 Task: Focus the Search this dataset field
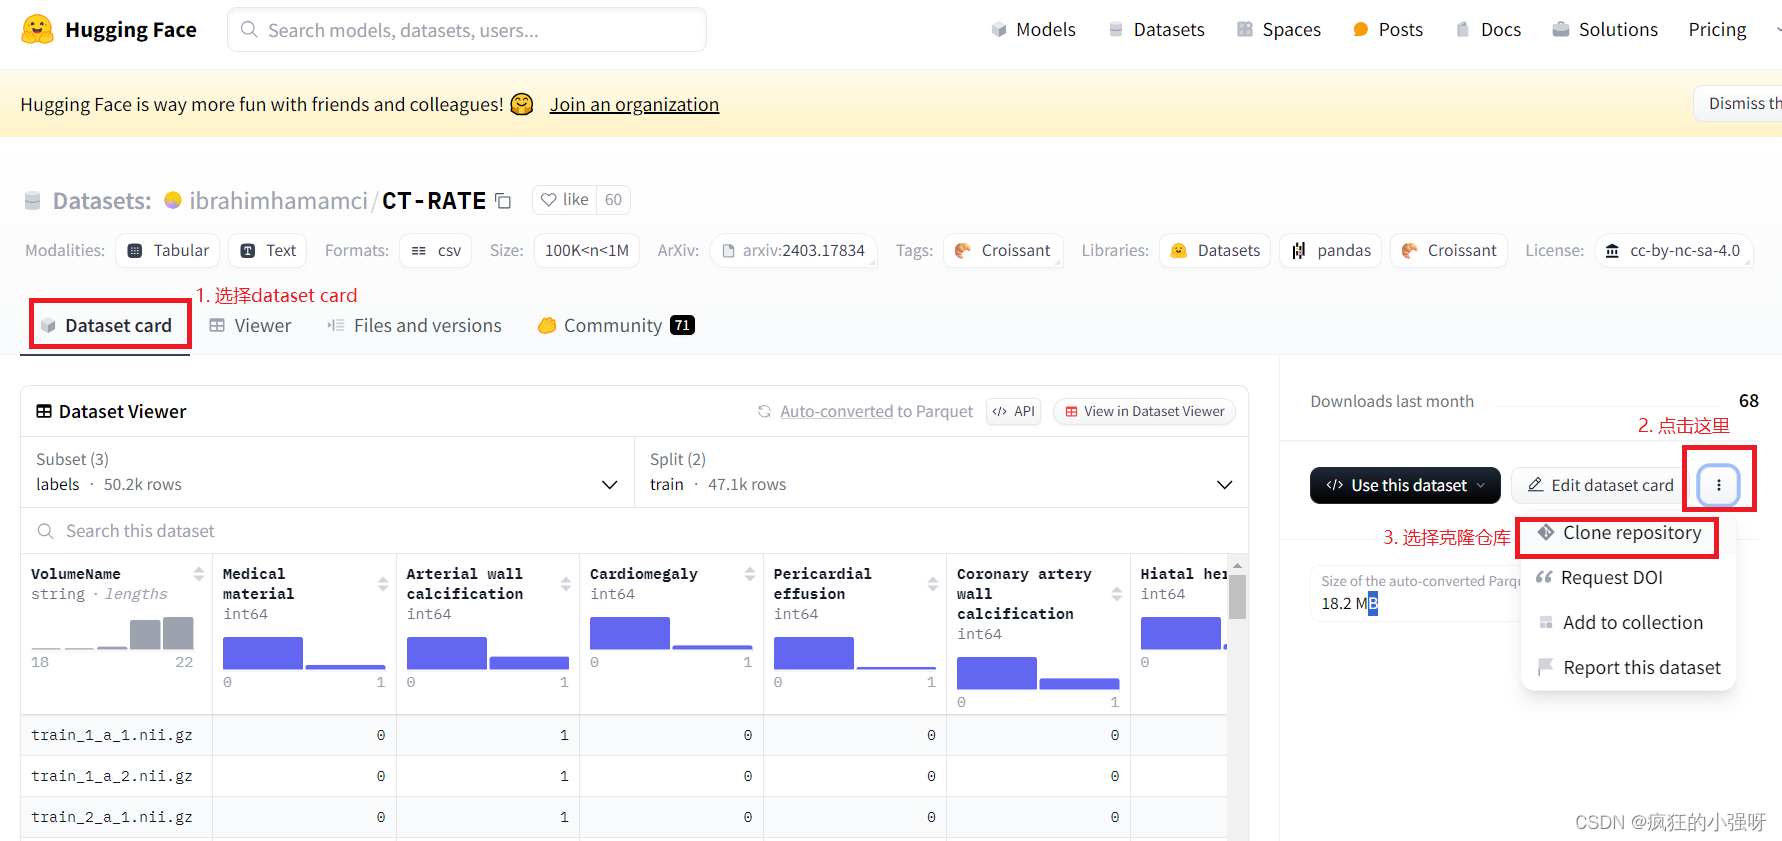634,531
